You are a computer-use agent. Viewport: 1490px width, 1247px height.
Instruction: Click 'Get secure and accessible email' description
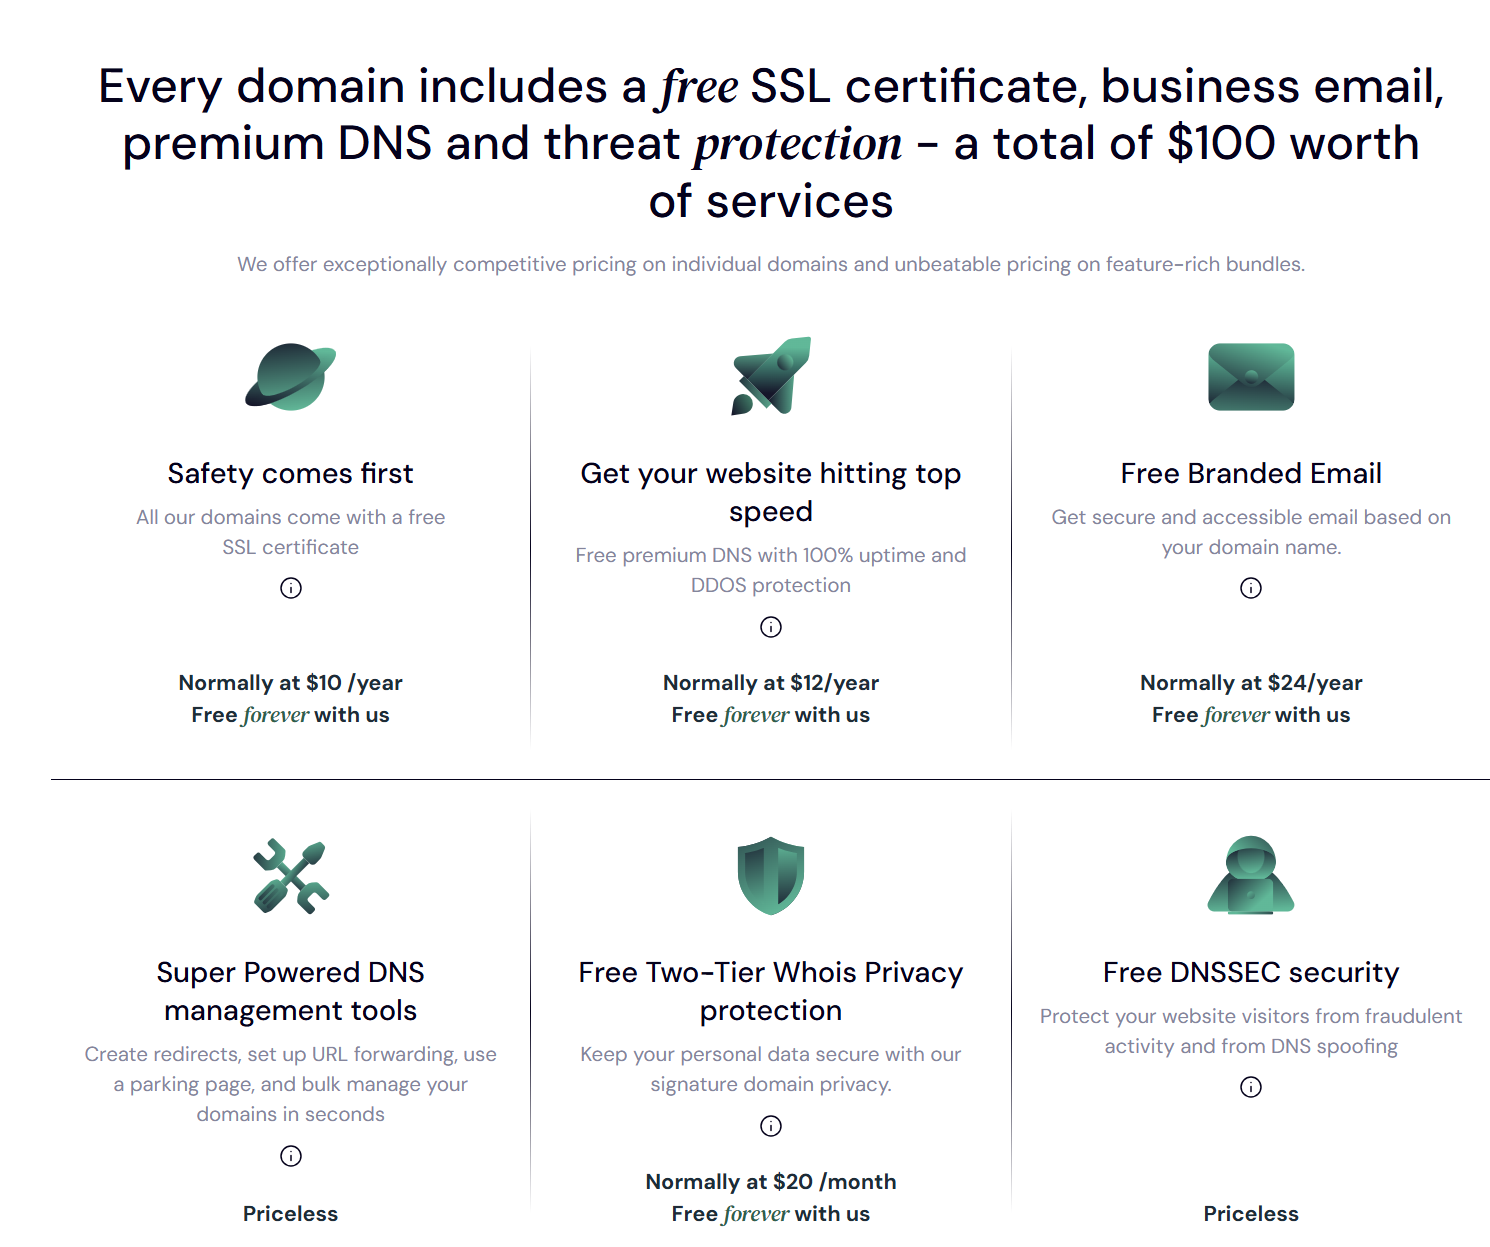1251,532
